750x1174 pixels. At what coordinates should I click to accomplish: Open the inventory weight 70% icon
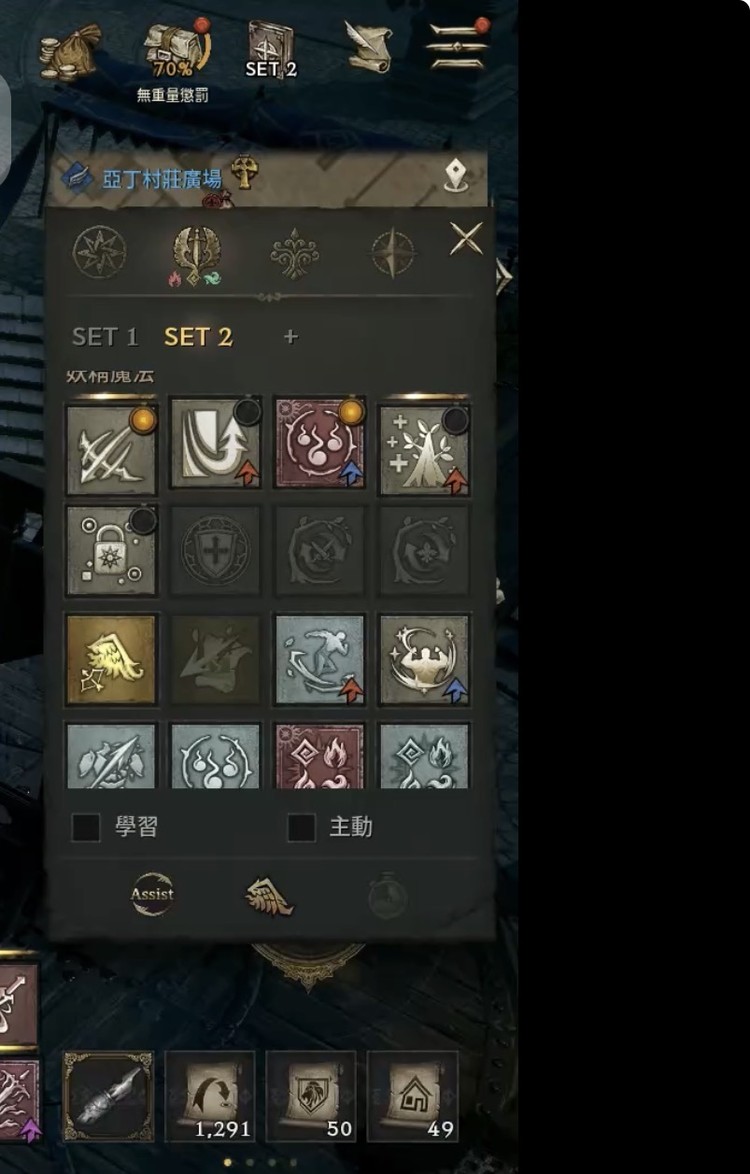click(x=175, y=49)
